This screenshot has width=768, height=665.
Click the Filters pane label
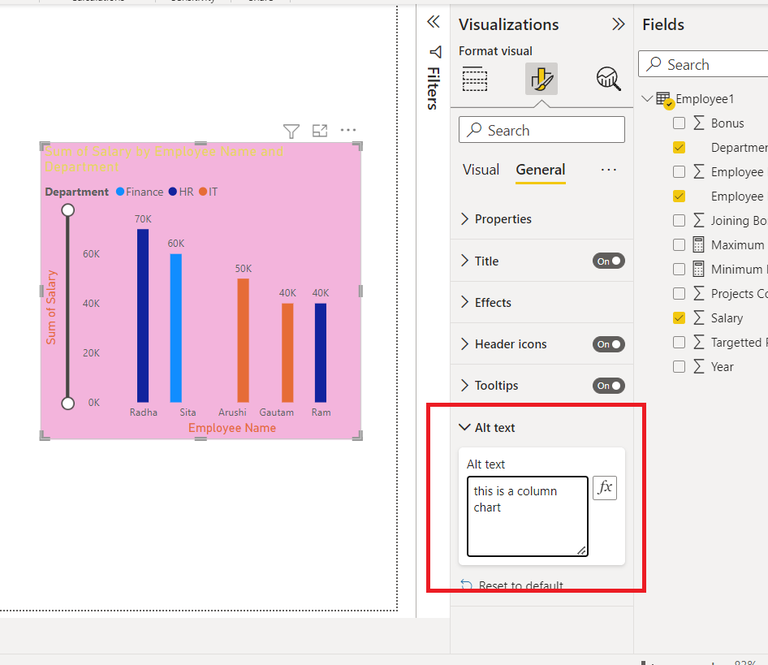433,88
